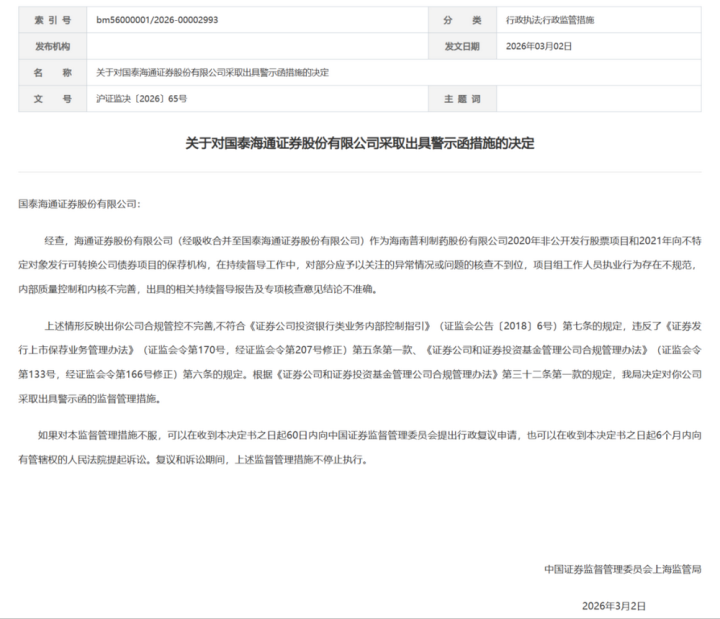Select document number 沪证监决〔2026〕65号
720x619 pixels.
coord(141,98)
